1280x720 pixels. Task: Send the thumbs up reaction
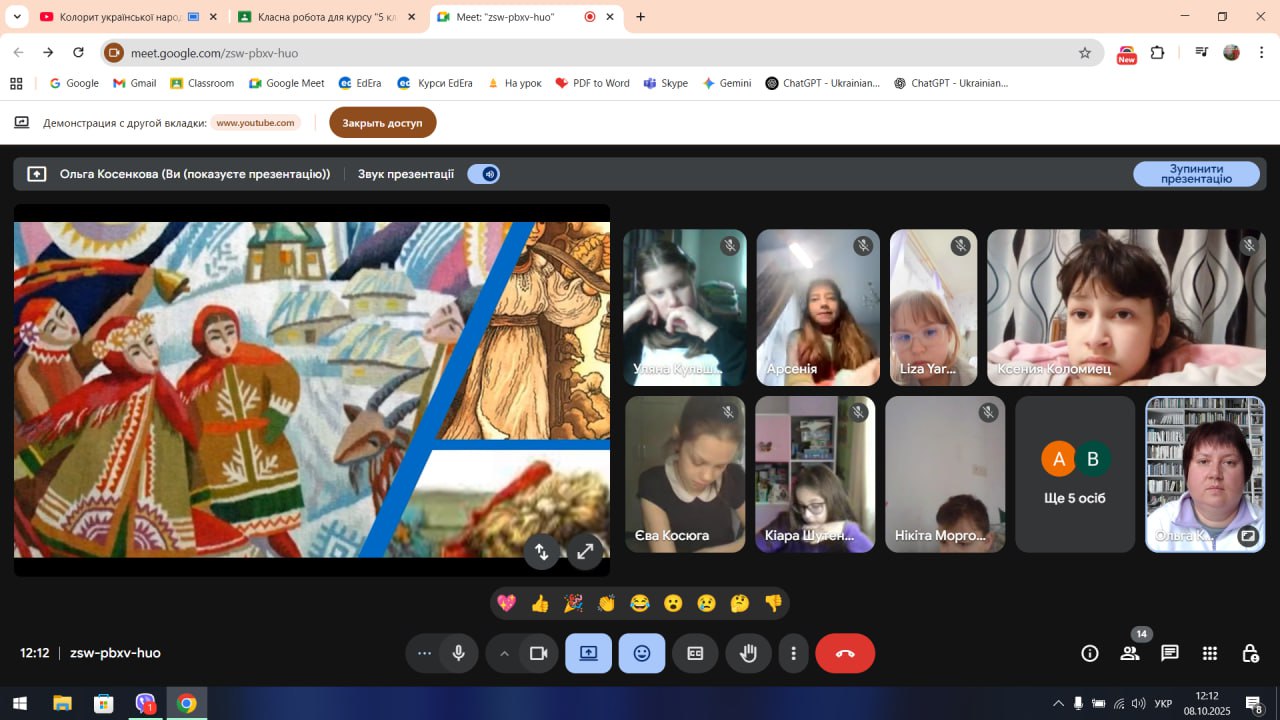point(540,603)
